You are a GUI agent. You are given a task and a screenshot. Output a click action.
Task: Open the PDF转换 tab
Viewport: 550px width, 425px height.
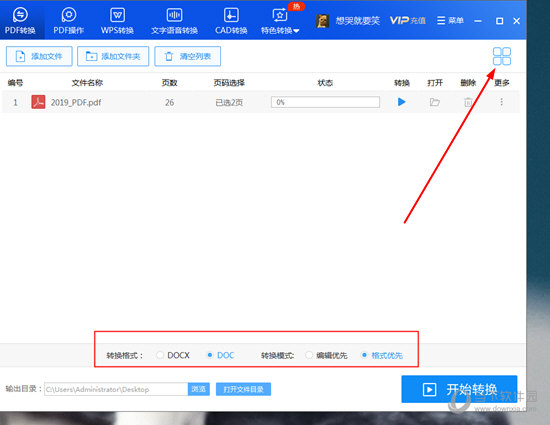pyautogui.click(x=20, y=21)
